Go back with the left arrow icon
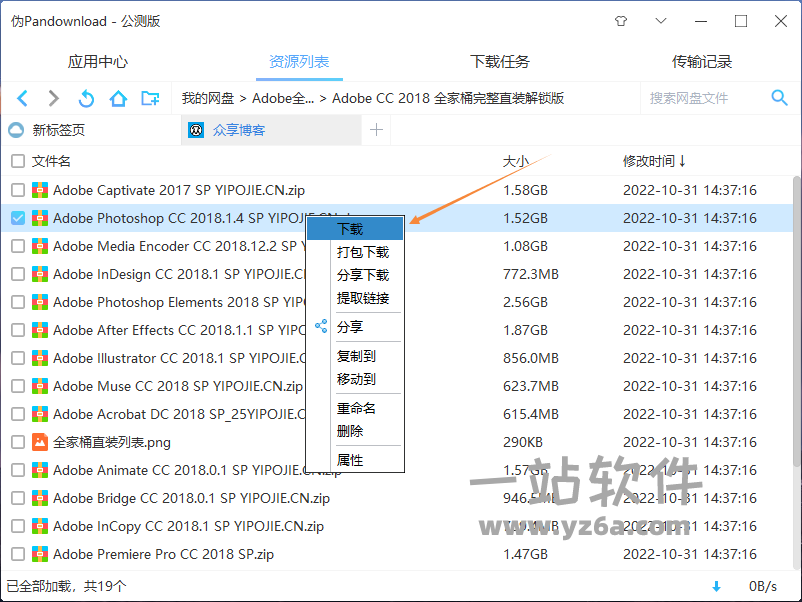Image resolution: width=802 pixels, height=602 pixels. (23, 98)
